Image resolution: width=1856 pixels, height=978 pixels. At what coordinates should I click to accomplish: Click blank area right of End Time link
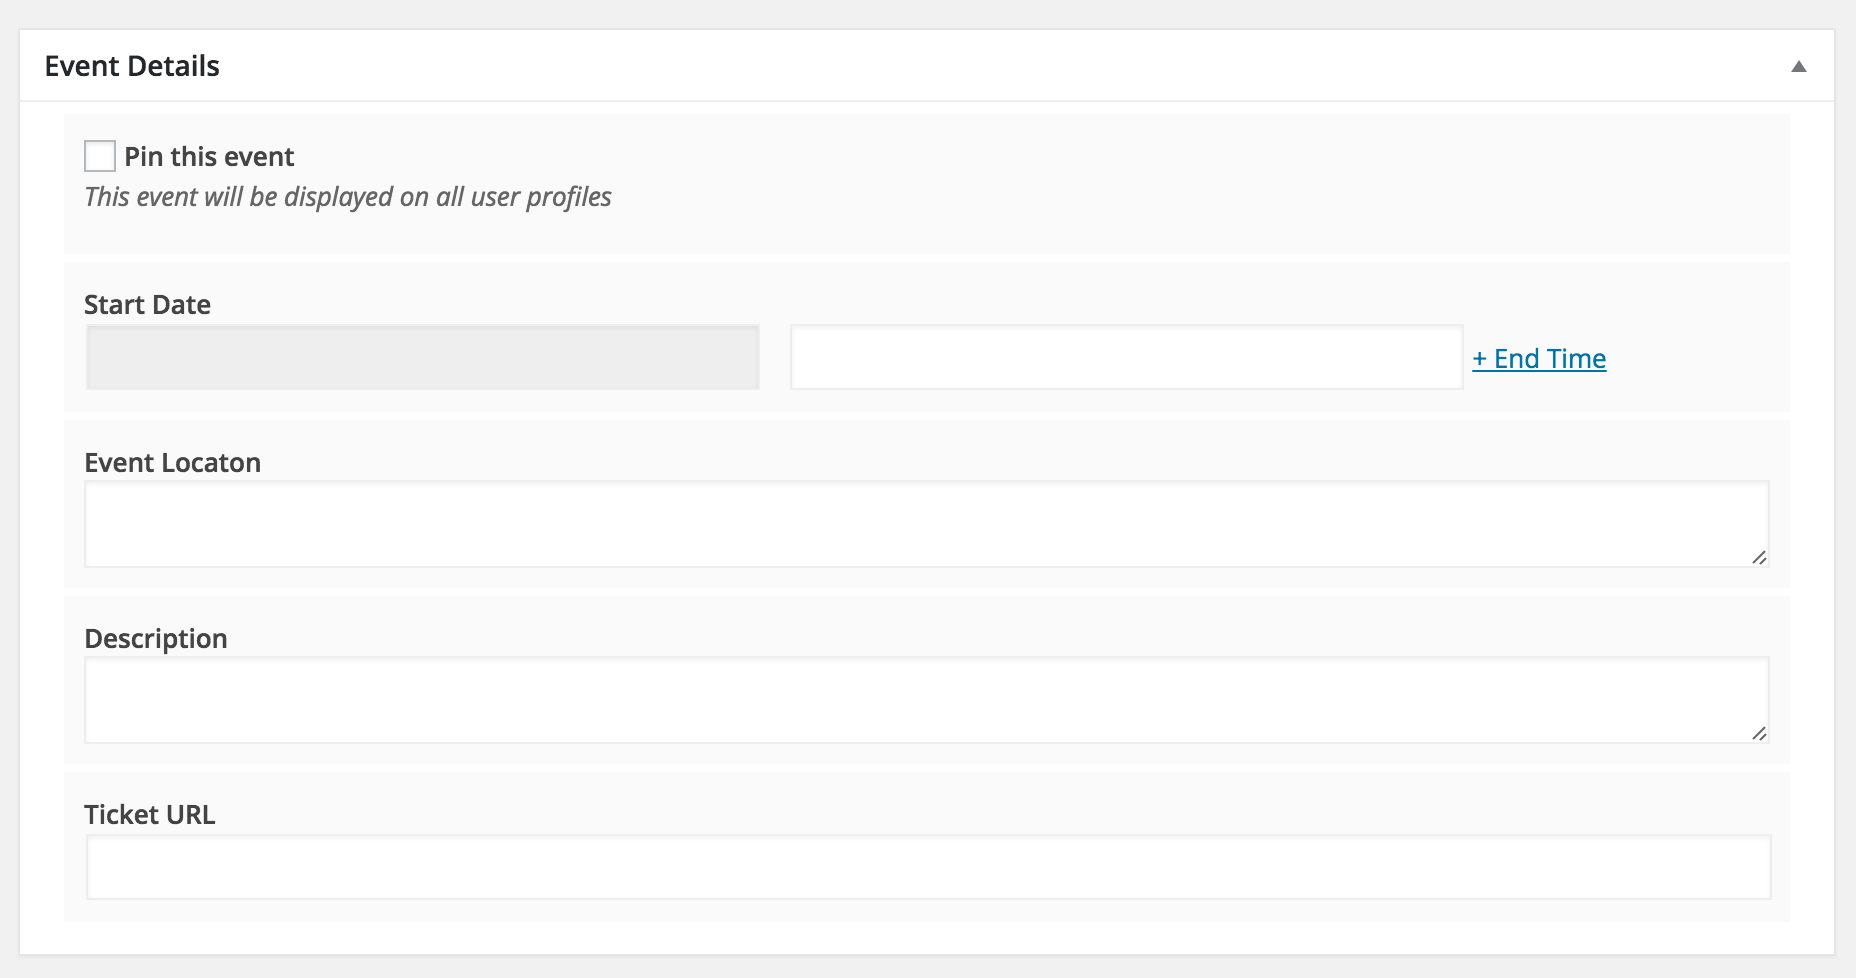pyautogui.click(x=1700, y=357)
